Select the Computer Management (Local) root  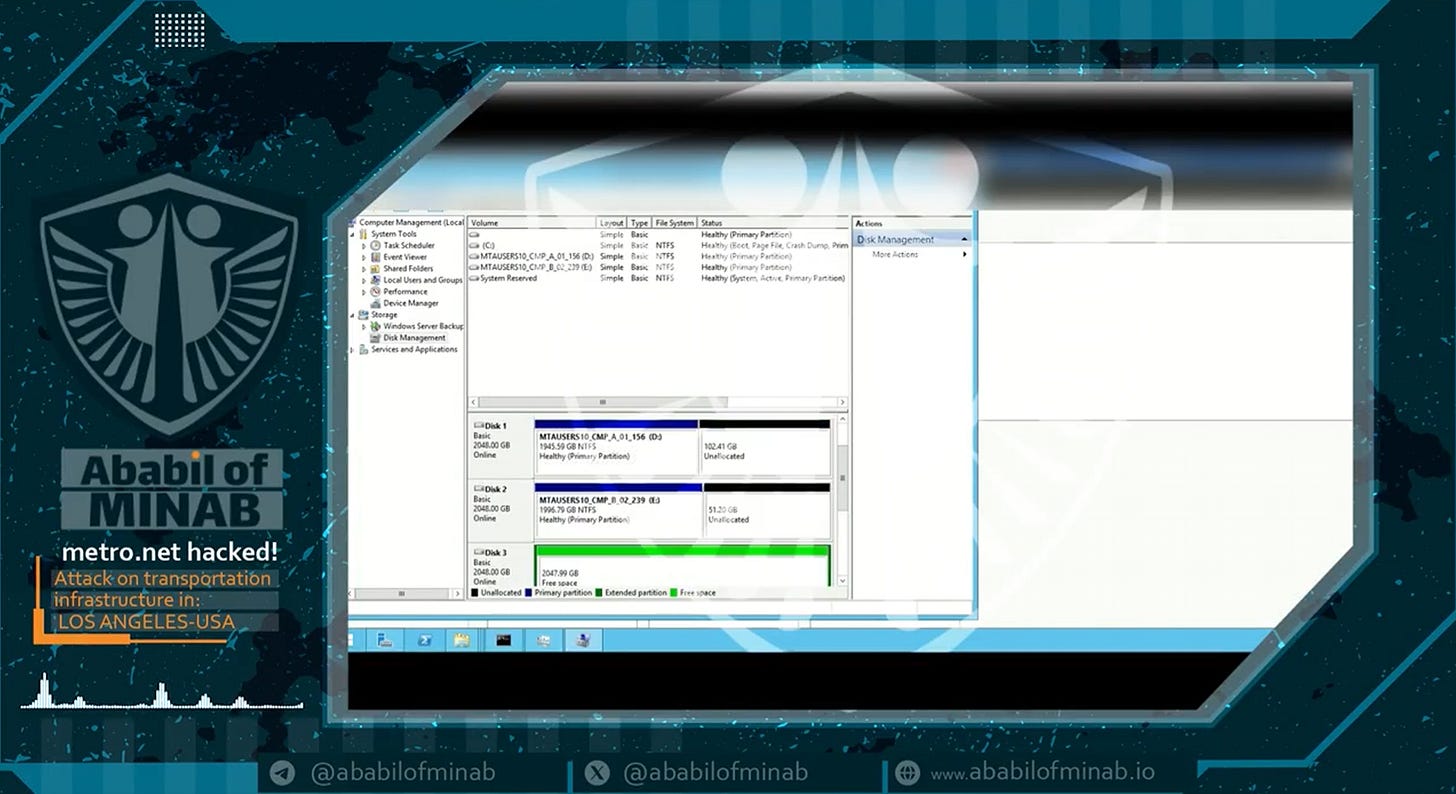click(411, 222)
